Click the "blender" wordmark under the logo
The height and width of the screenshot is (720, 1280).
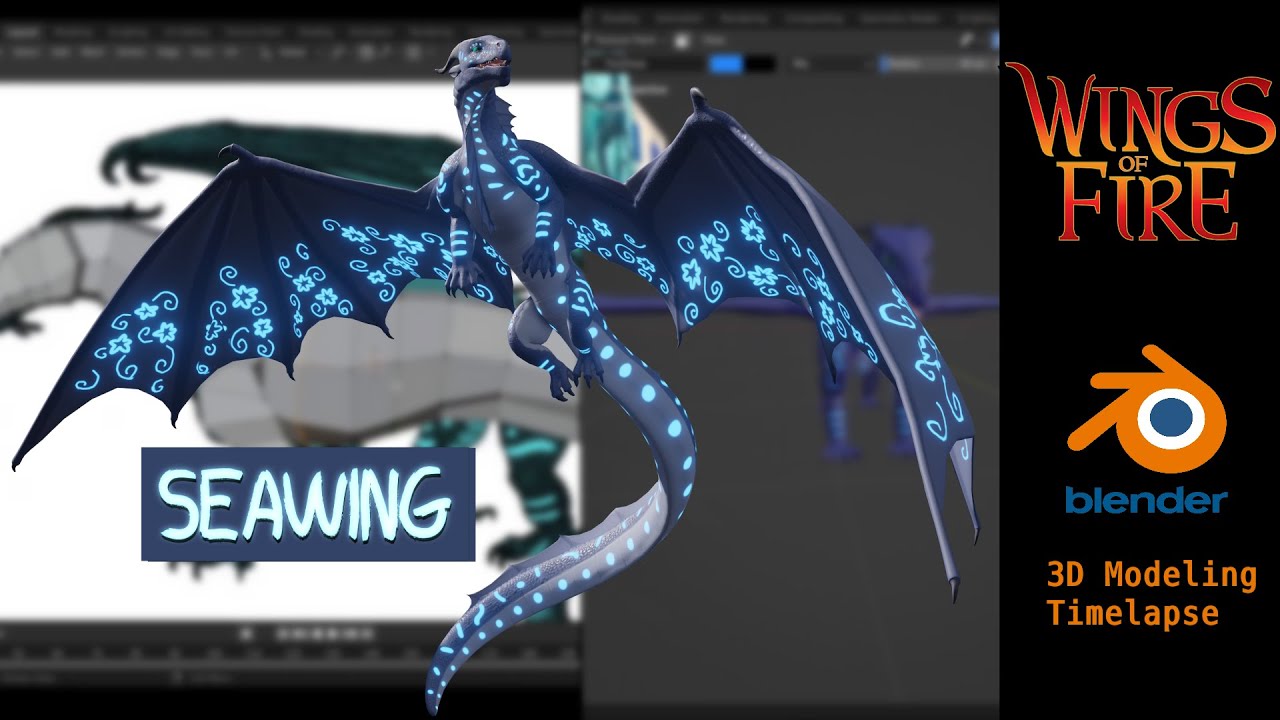tap(1146, 499)
